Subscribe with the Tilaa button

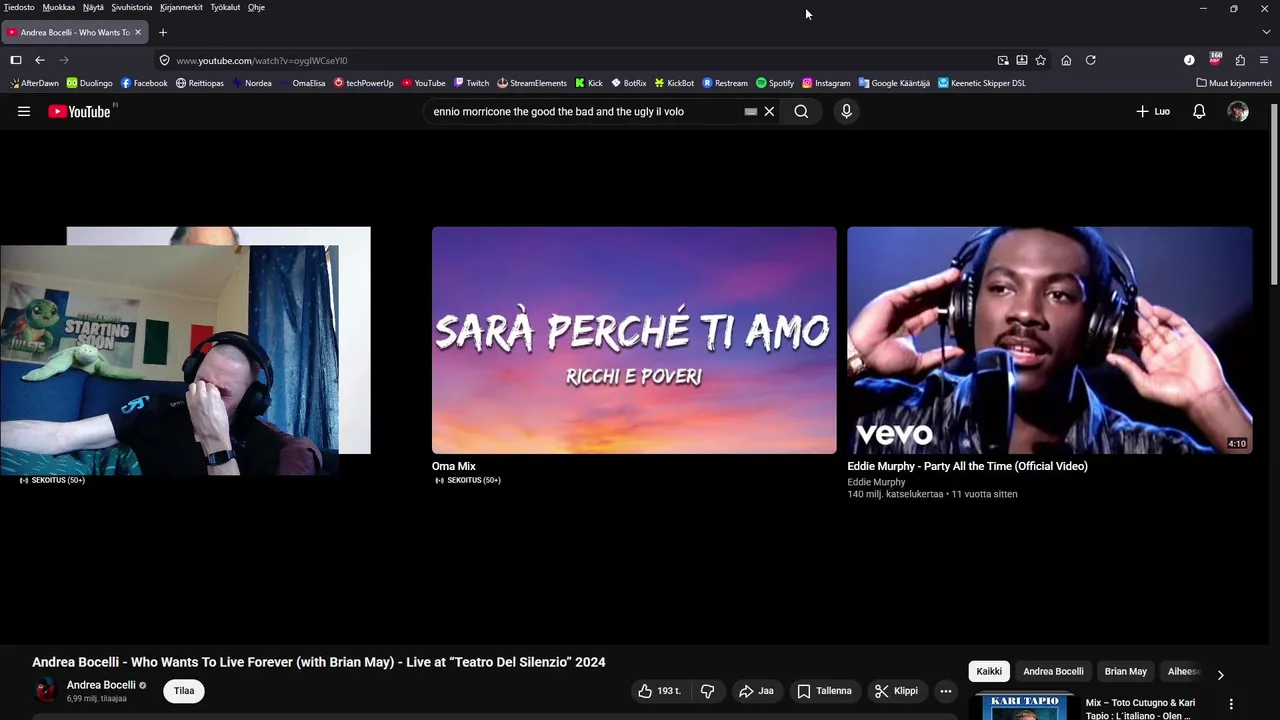[x=184, y=691]
